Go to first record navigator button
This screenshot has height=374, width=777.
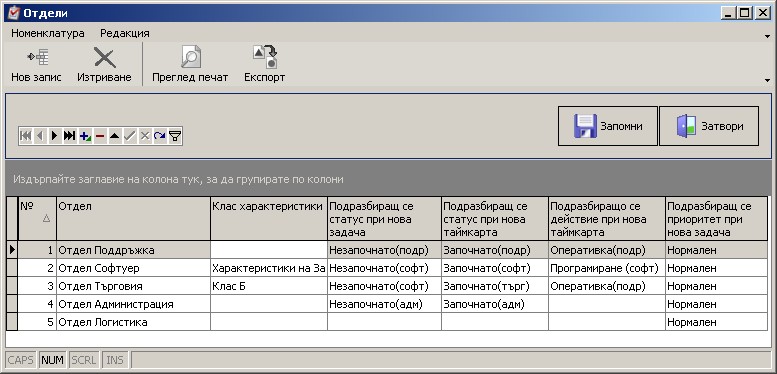tap(25, 136)
